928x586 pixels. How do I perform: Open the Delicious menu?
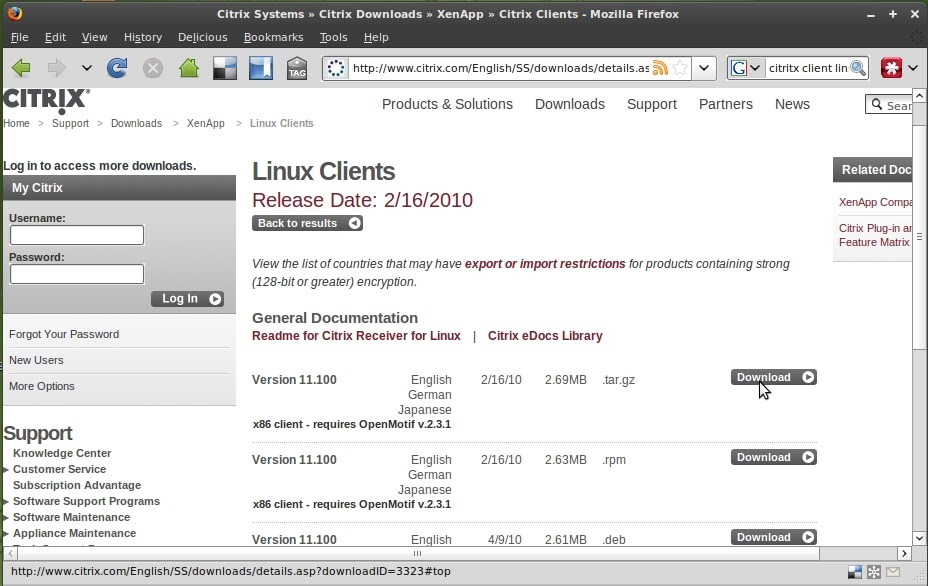coord(203,37)
